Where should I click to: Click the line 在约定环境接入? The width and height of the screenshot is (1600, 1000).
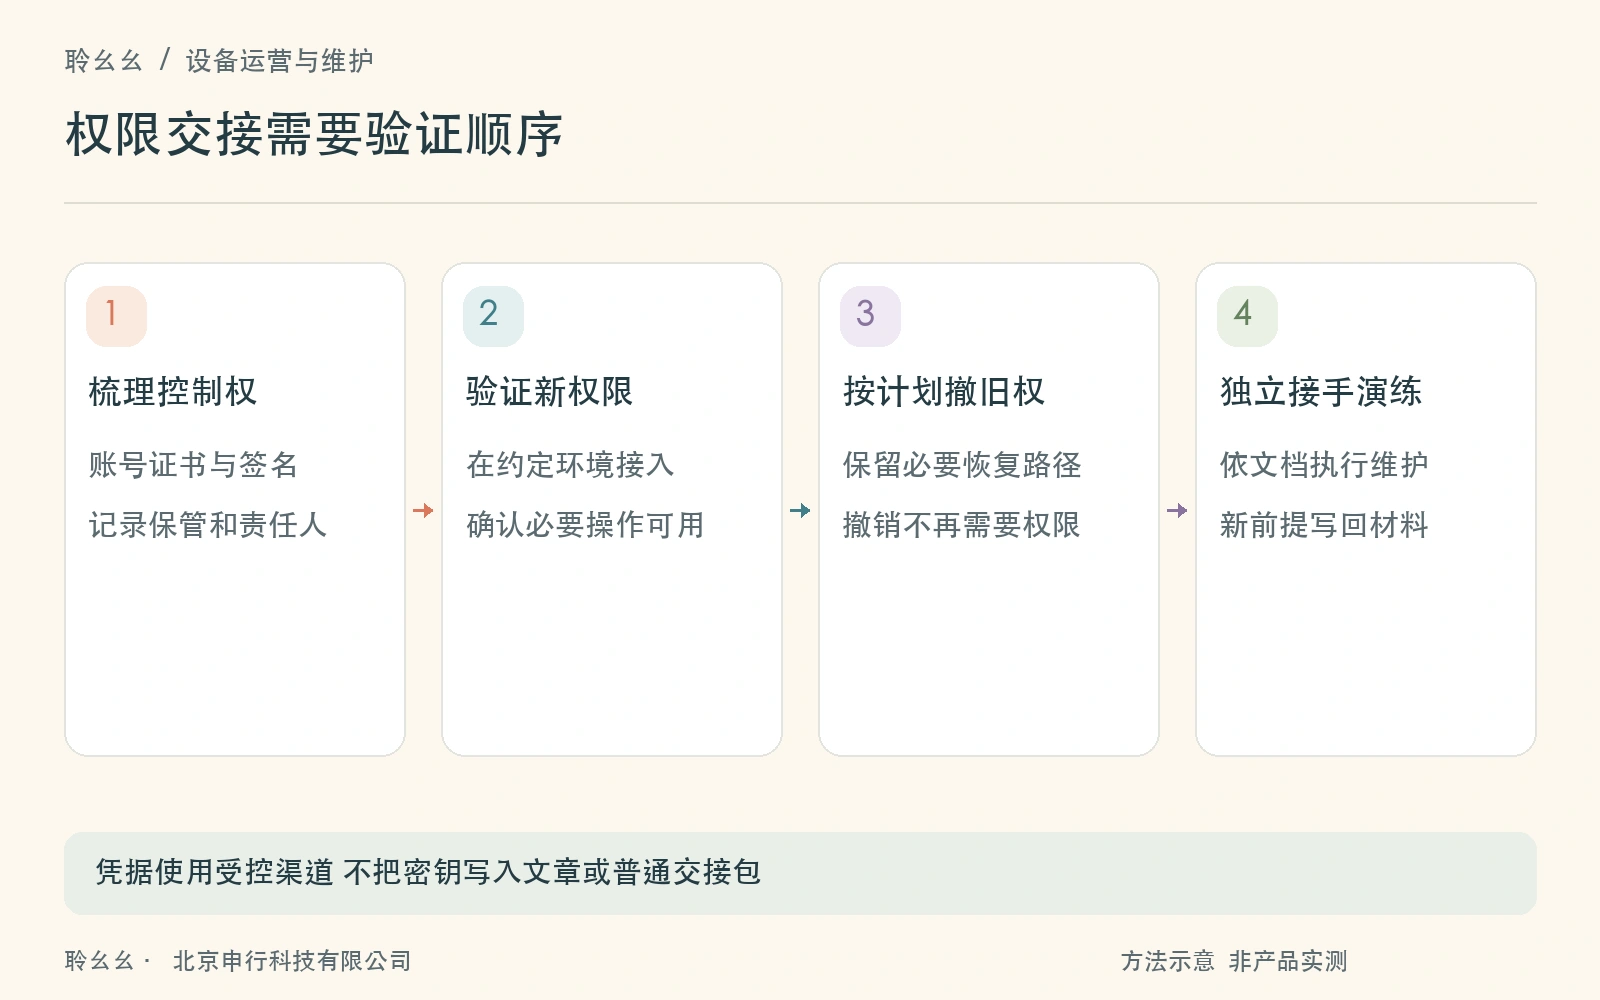tap(570, 465)
